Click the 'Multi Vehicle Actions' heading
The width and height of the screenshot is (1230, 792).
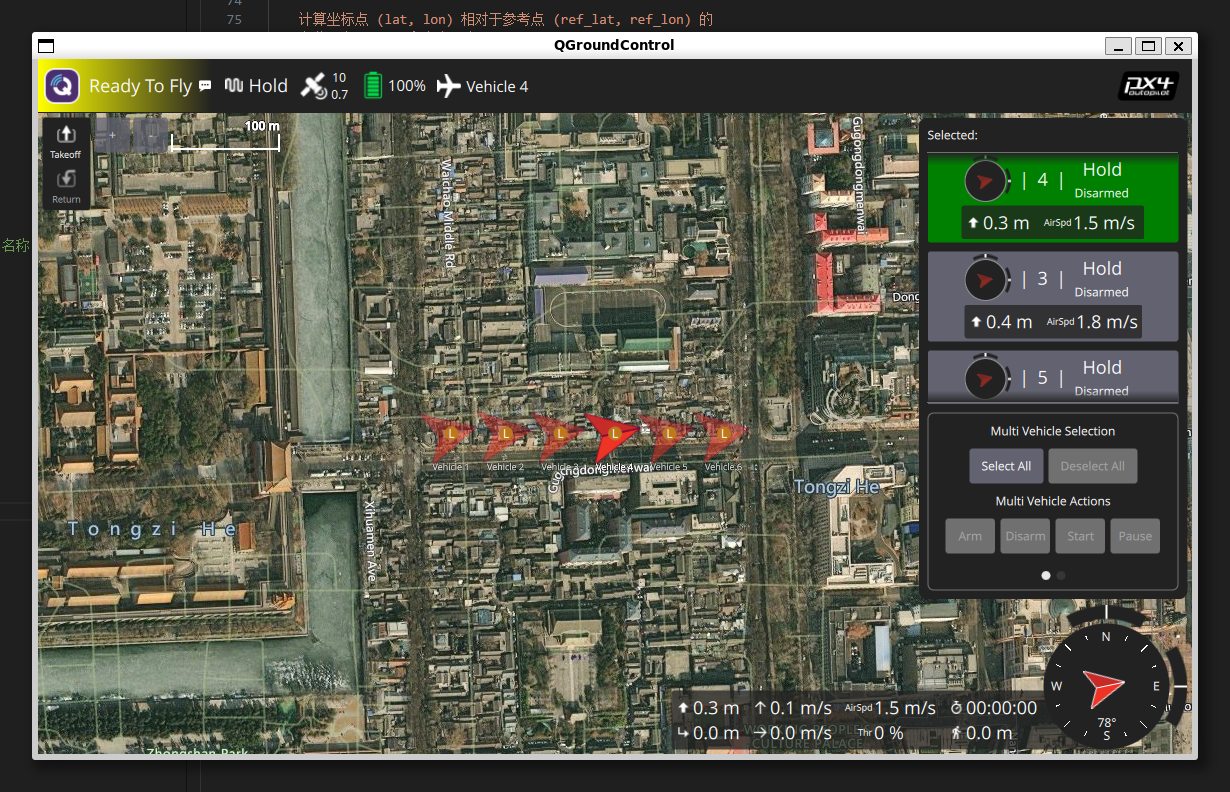(1053, 501)
